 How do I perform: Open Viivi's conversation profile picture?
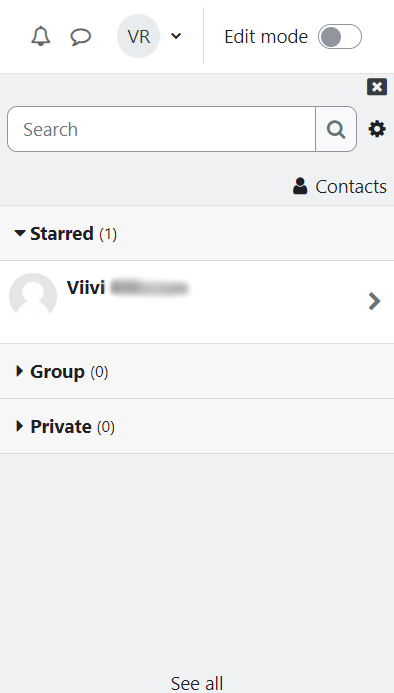33,296
